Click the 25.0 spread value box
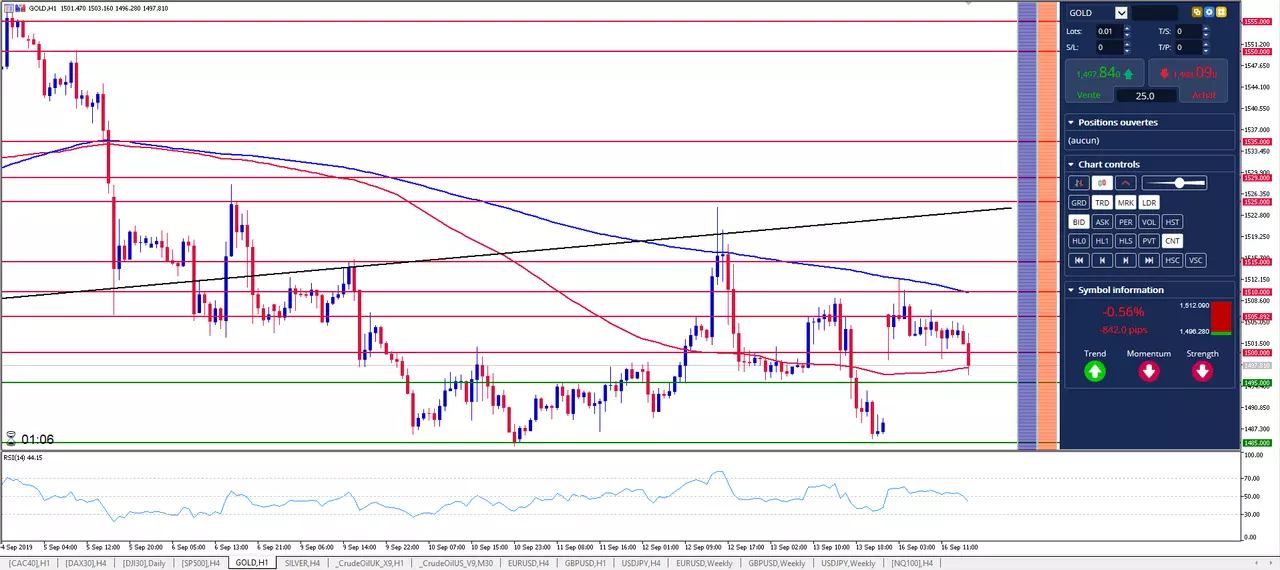The height and width of the screenshot is (570, 1280). (1145, 96)
